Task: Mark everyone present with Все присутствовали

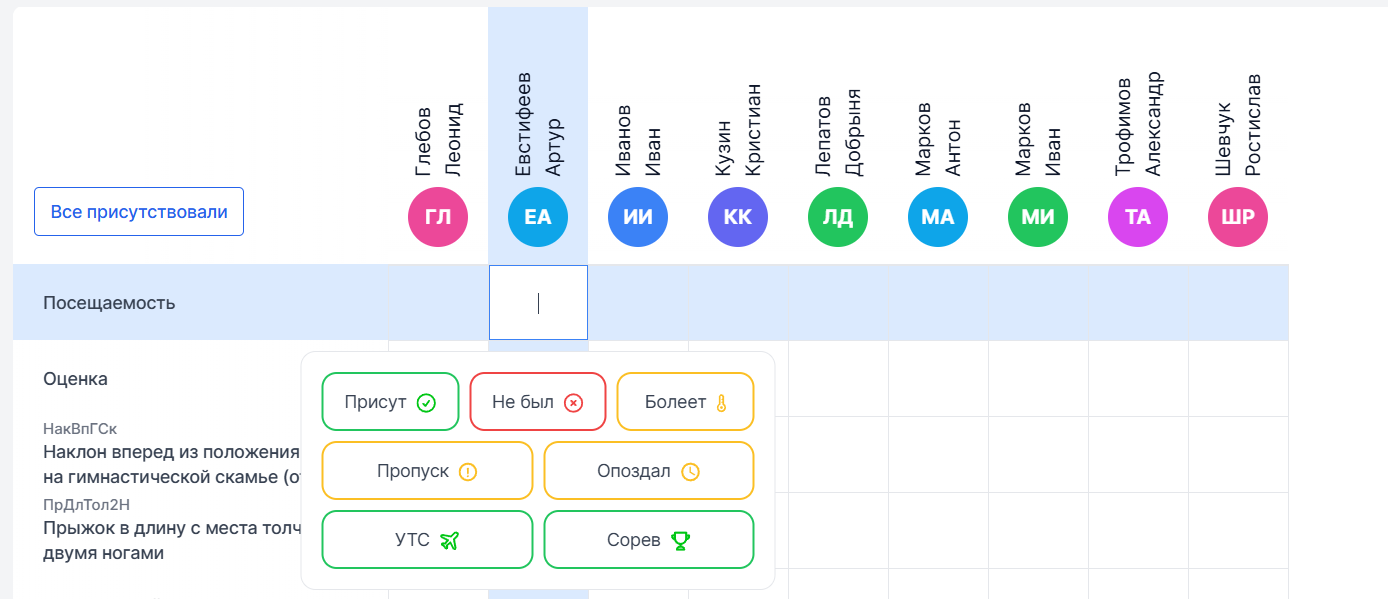Action: coord(139,212)
